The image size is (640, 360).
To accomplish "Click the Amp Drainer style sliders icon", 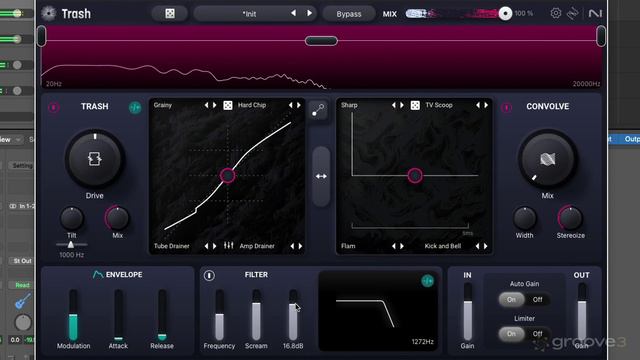I will [x=229, y=245].
